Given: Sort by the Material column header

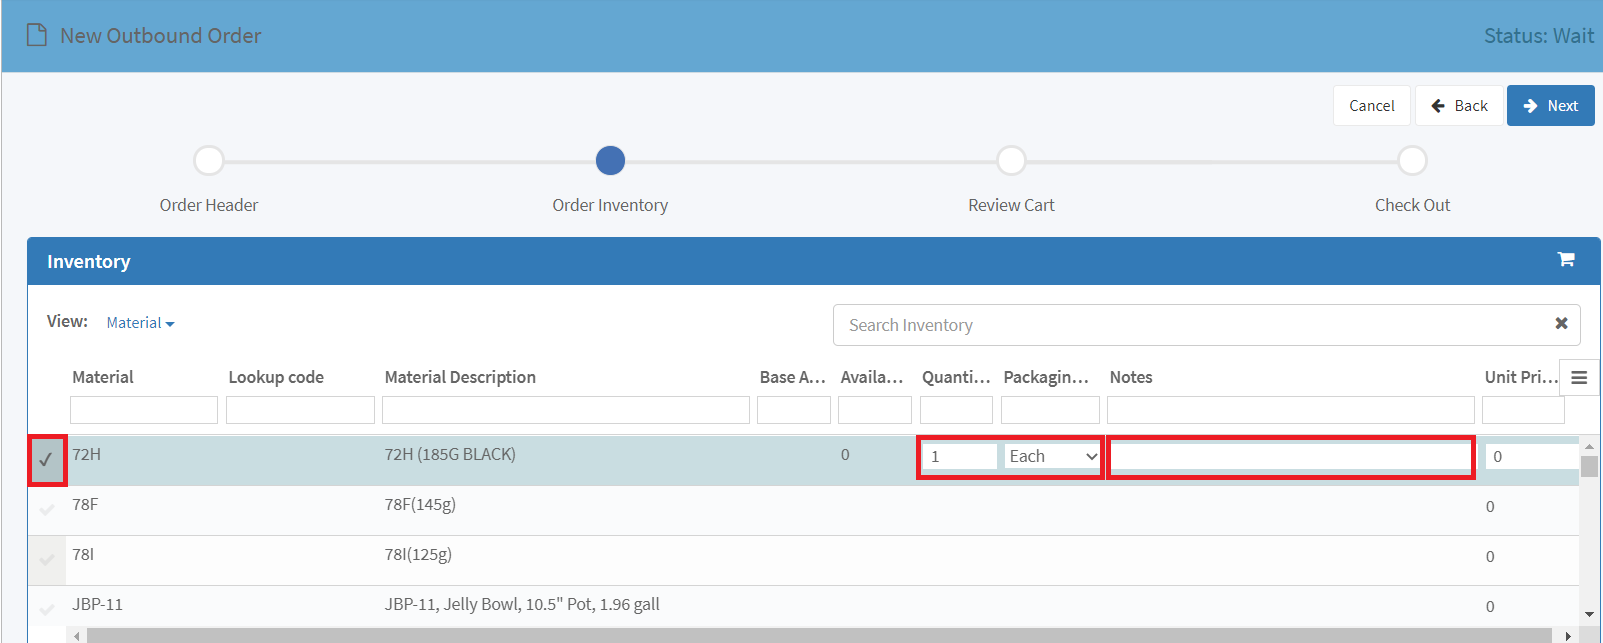Looking at the screenshot, I should point(103,377).
